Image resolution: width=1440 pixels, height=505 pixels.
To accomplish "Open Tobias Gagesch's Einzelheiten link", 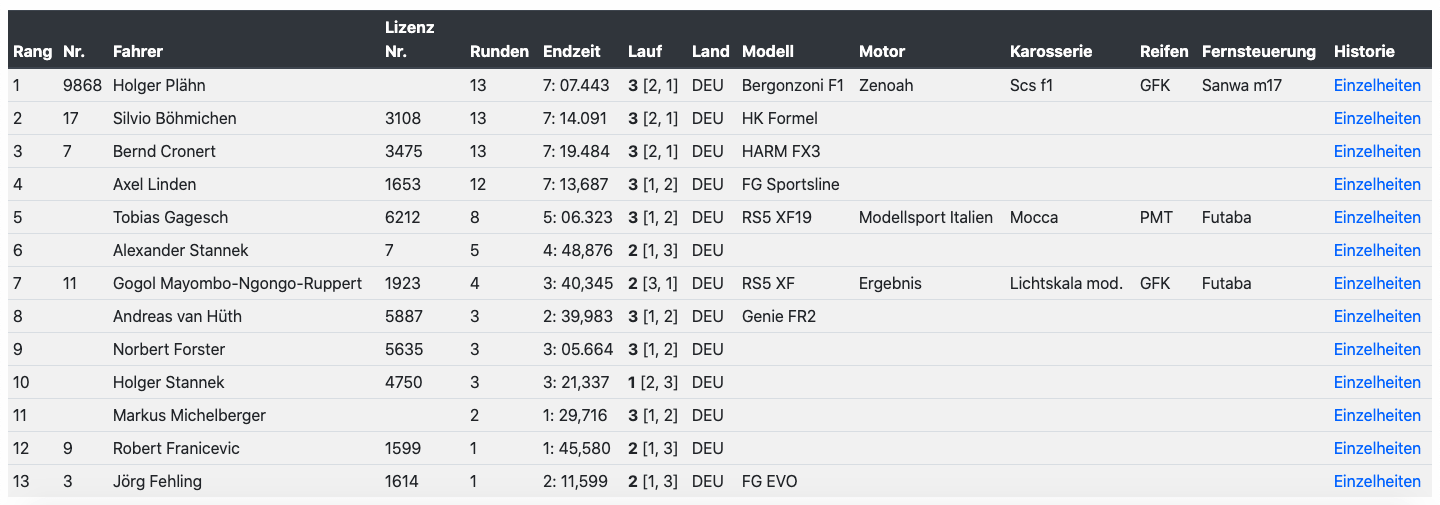I will coord(1377,218).
